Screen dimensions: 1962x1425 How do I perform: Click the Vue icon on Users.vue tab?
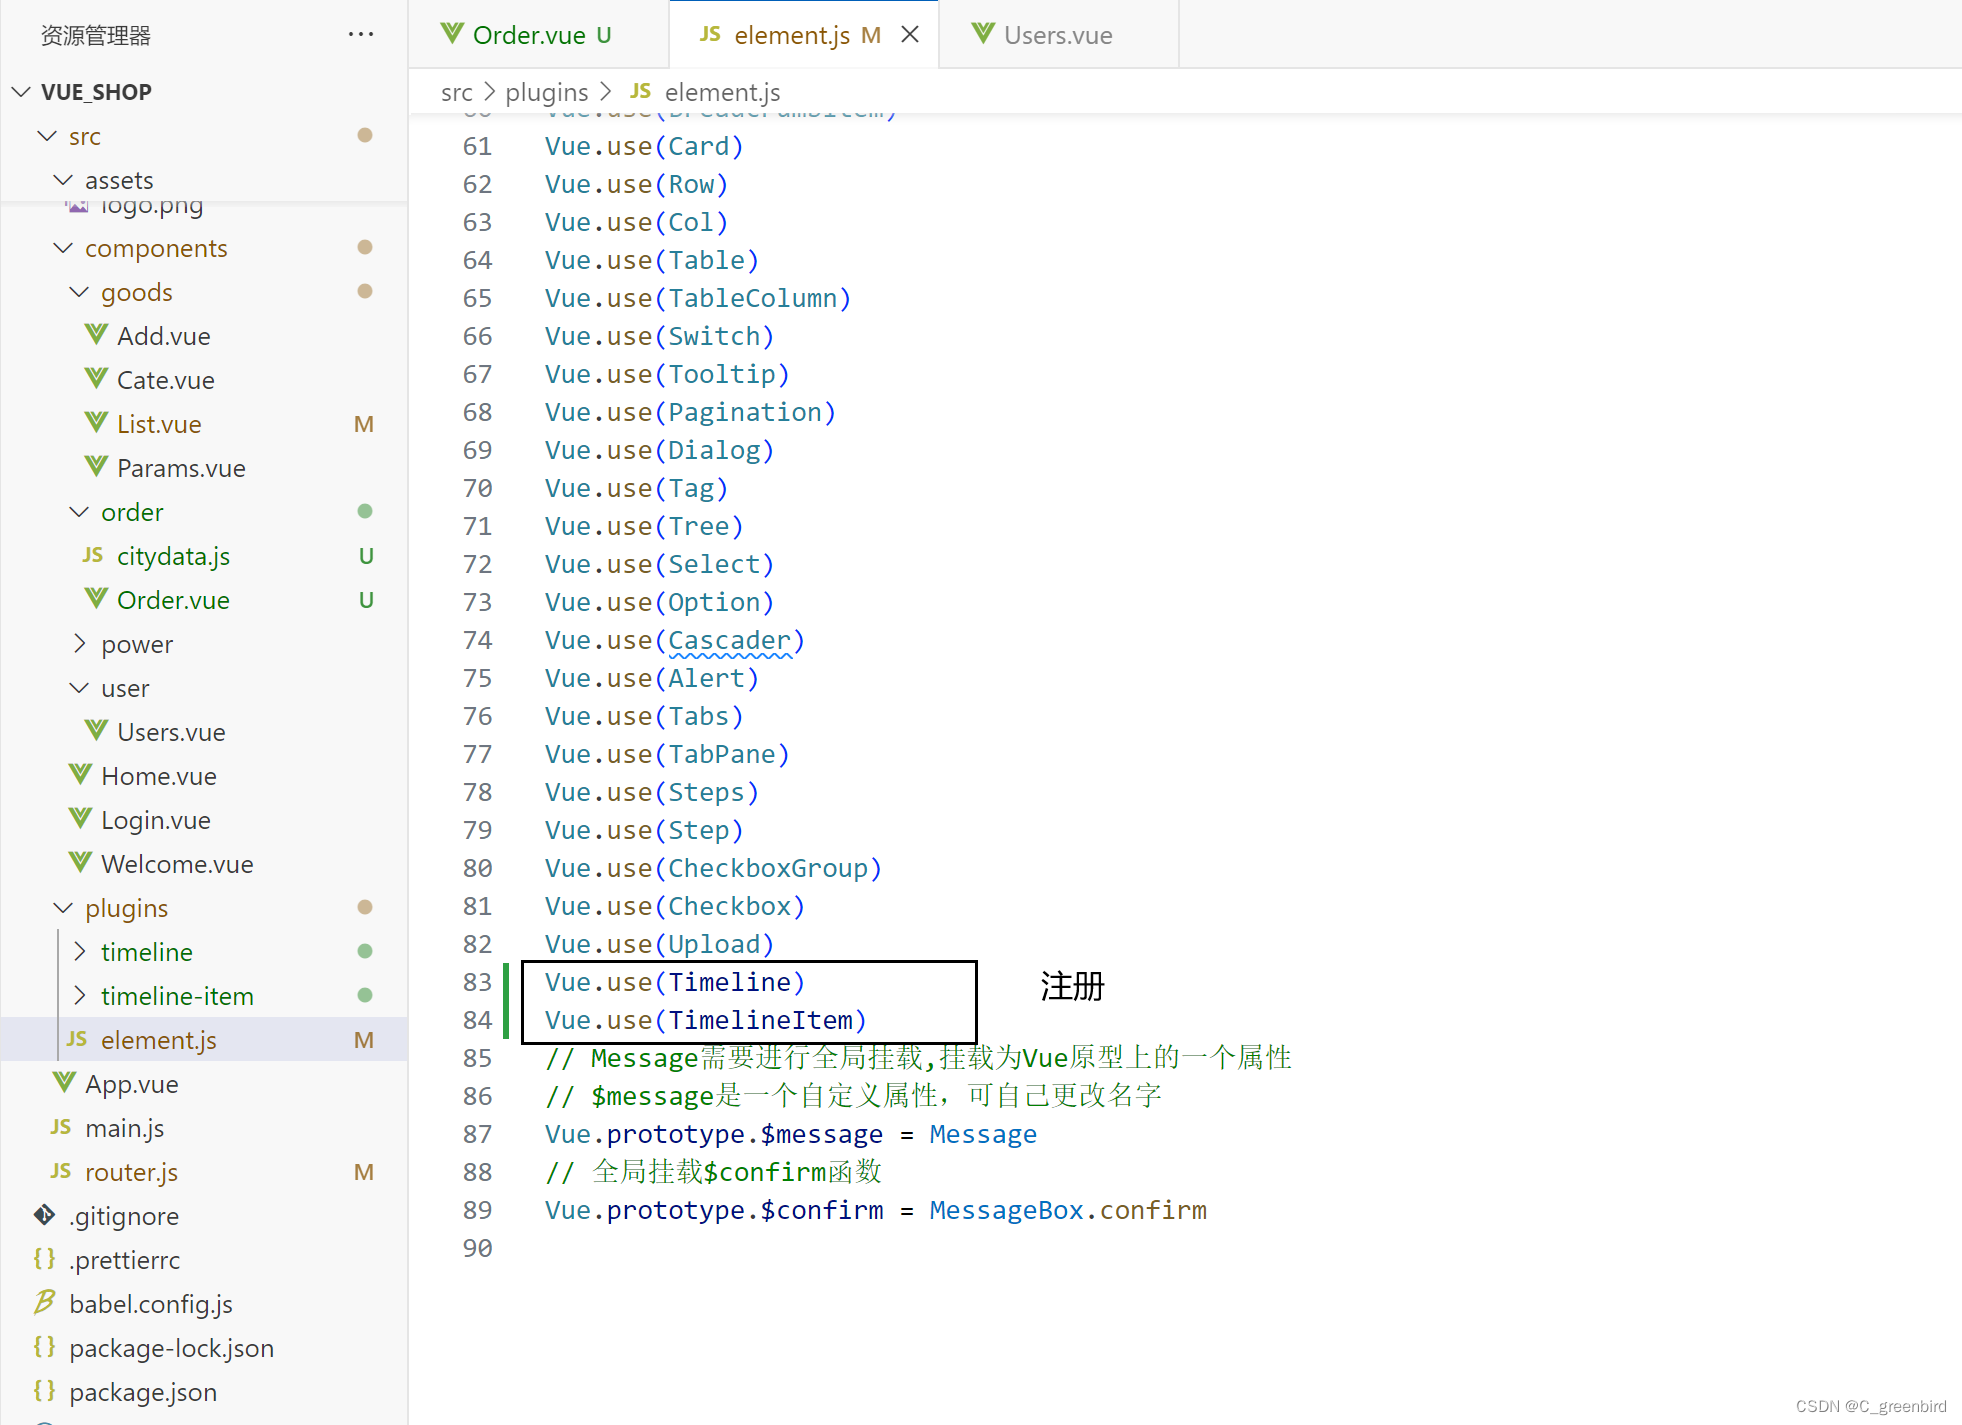click(x=983, y=33)
